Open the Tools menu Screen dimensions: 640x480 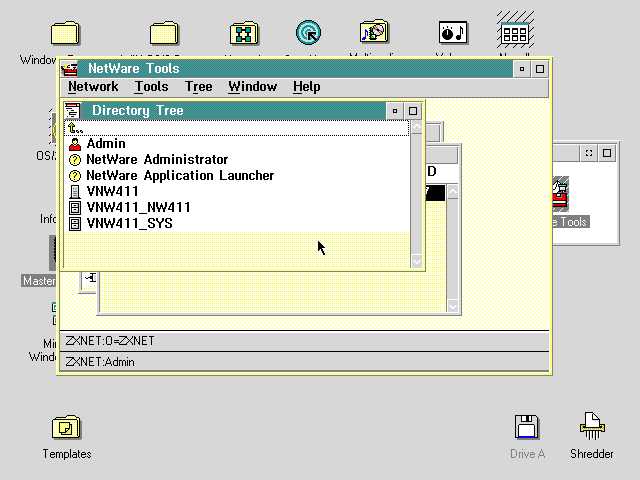click(151, 87)
